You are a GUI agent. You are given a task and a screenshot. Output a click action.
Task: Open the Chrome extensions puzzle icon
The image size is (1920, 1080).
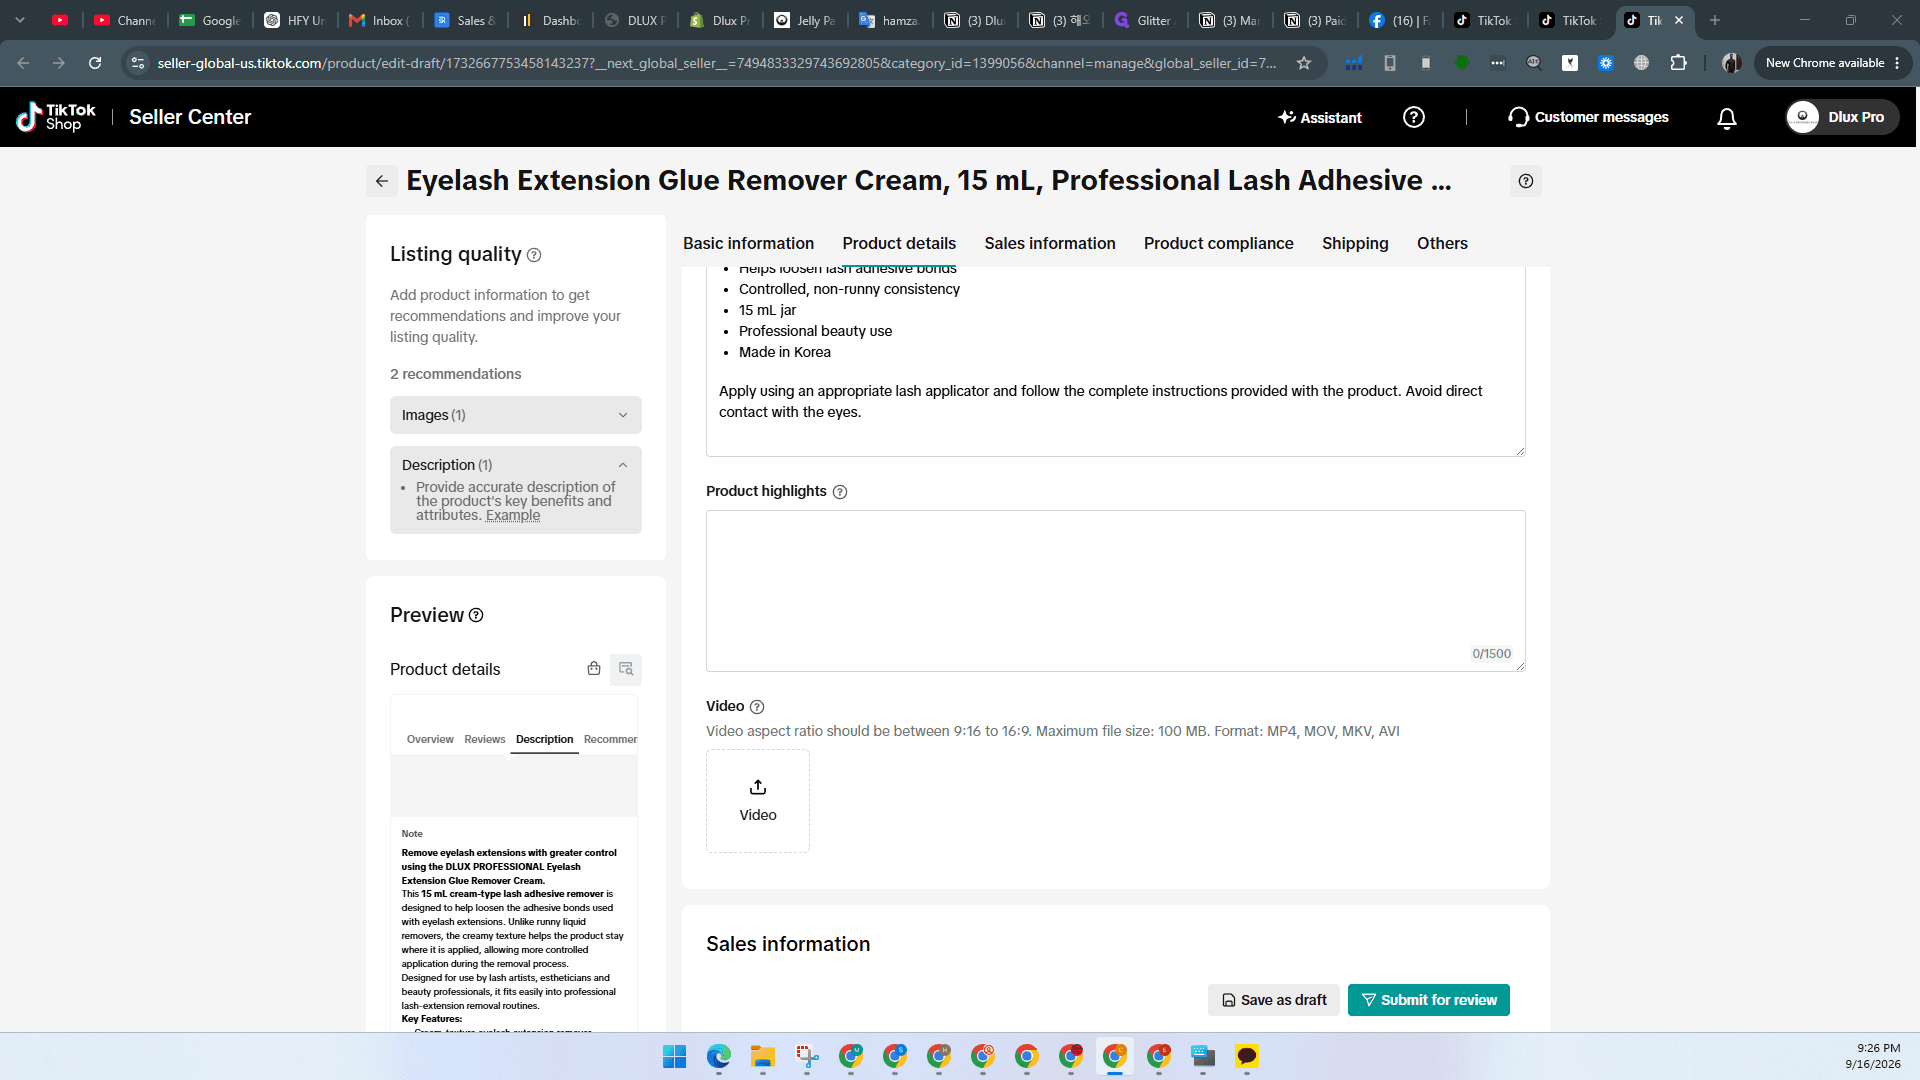(x=1679, y=63)
